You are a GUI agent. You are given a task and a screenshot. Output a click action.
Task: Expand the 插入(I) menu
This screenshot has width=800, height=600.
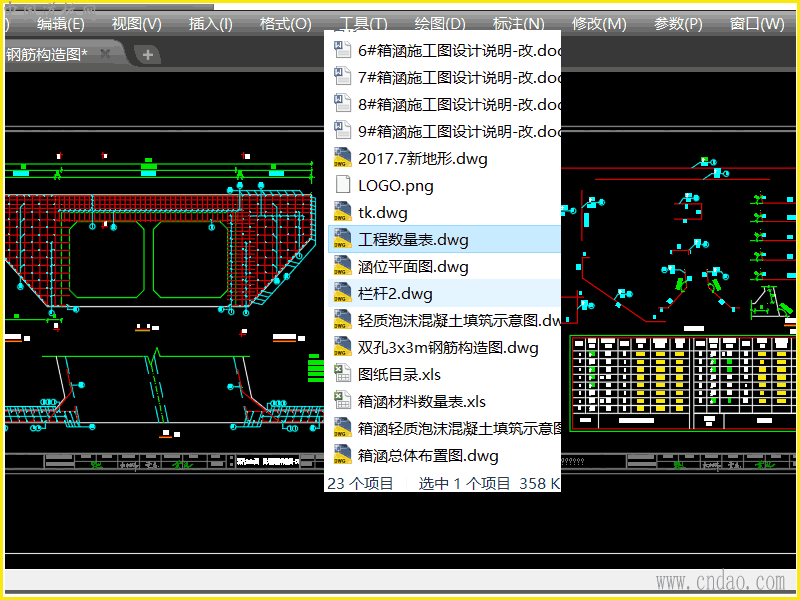210,24
